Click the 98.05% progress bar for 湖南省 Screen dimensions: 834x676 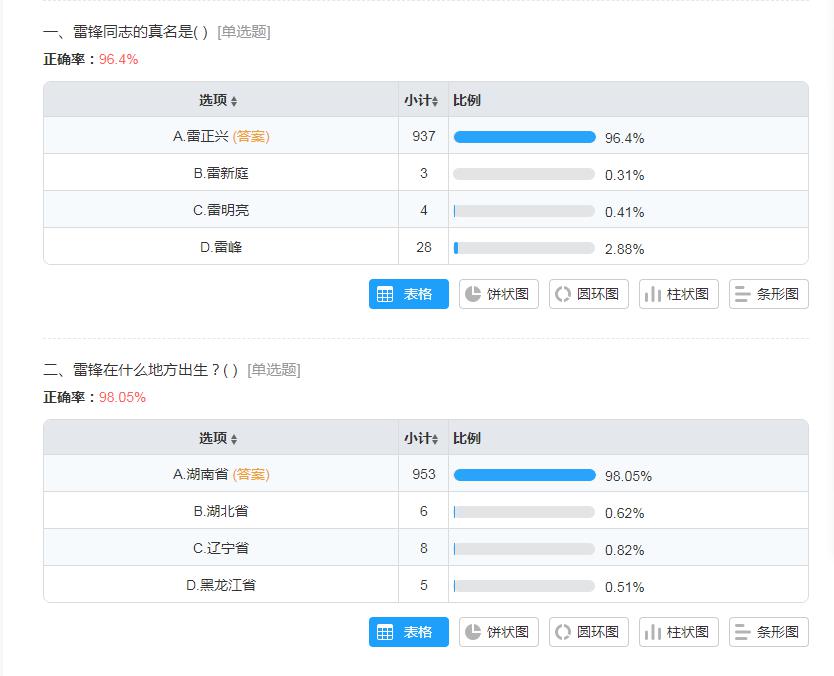(524, 475)
